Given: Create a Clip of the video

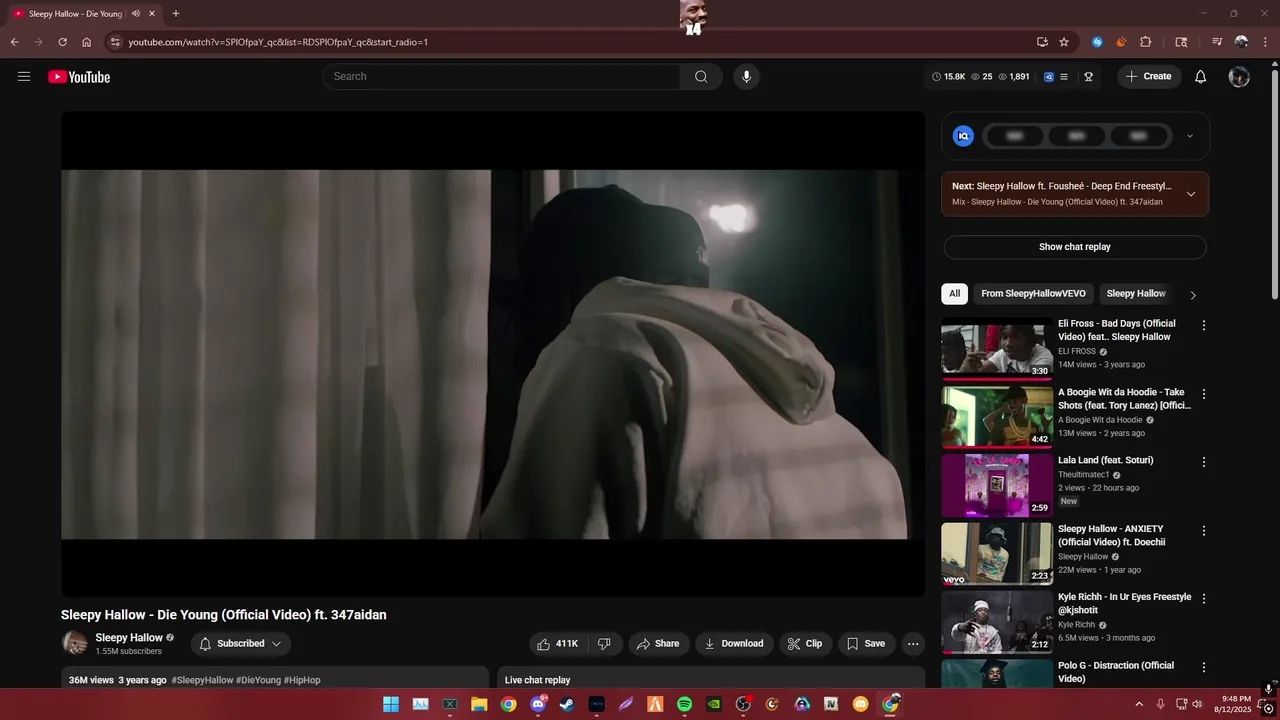Looking at the screenshot, I should 805,644.
